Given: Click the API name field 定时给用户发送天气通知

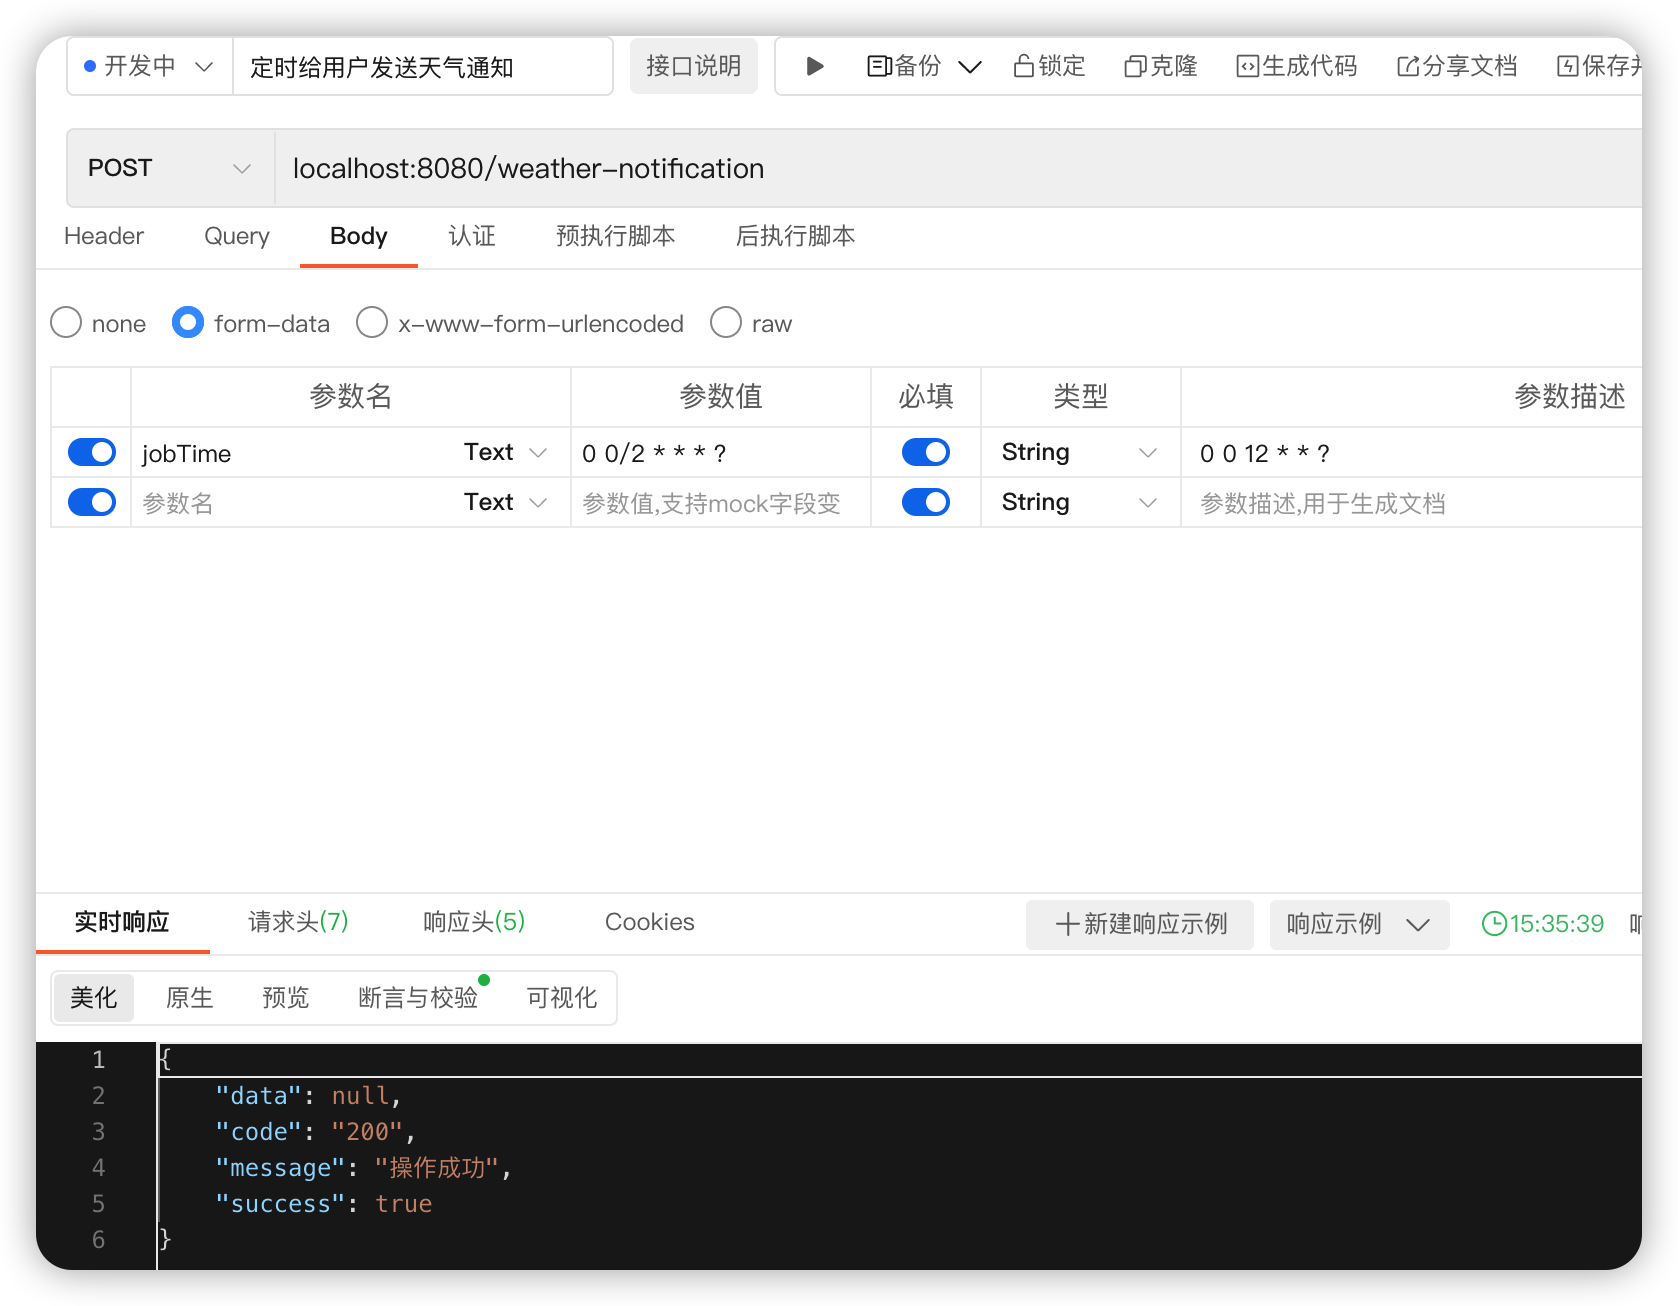Looking at the screenshot, I should [x=422, y=67].
